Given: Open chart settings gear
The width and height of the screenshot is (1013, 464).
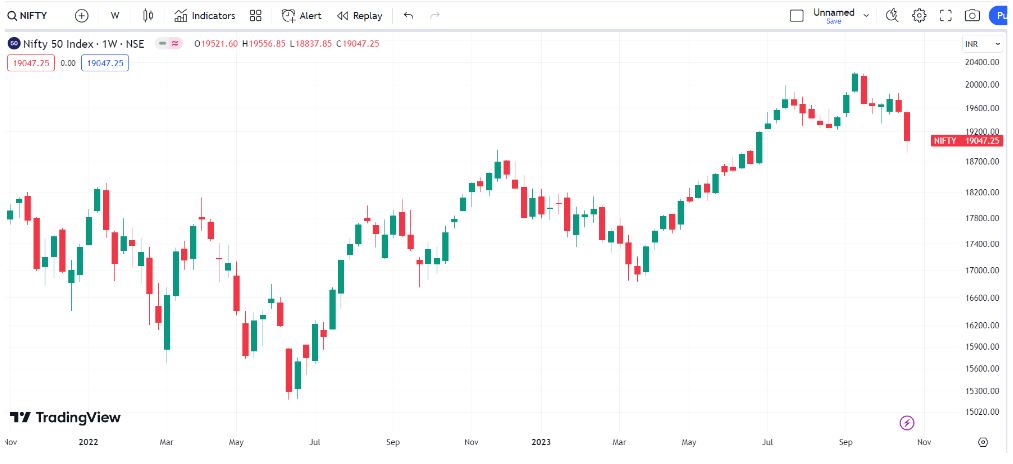Looking at the screenshot, I should [x=919, y=16].
